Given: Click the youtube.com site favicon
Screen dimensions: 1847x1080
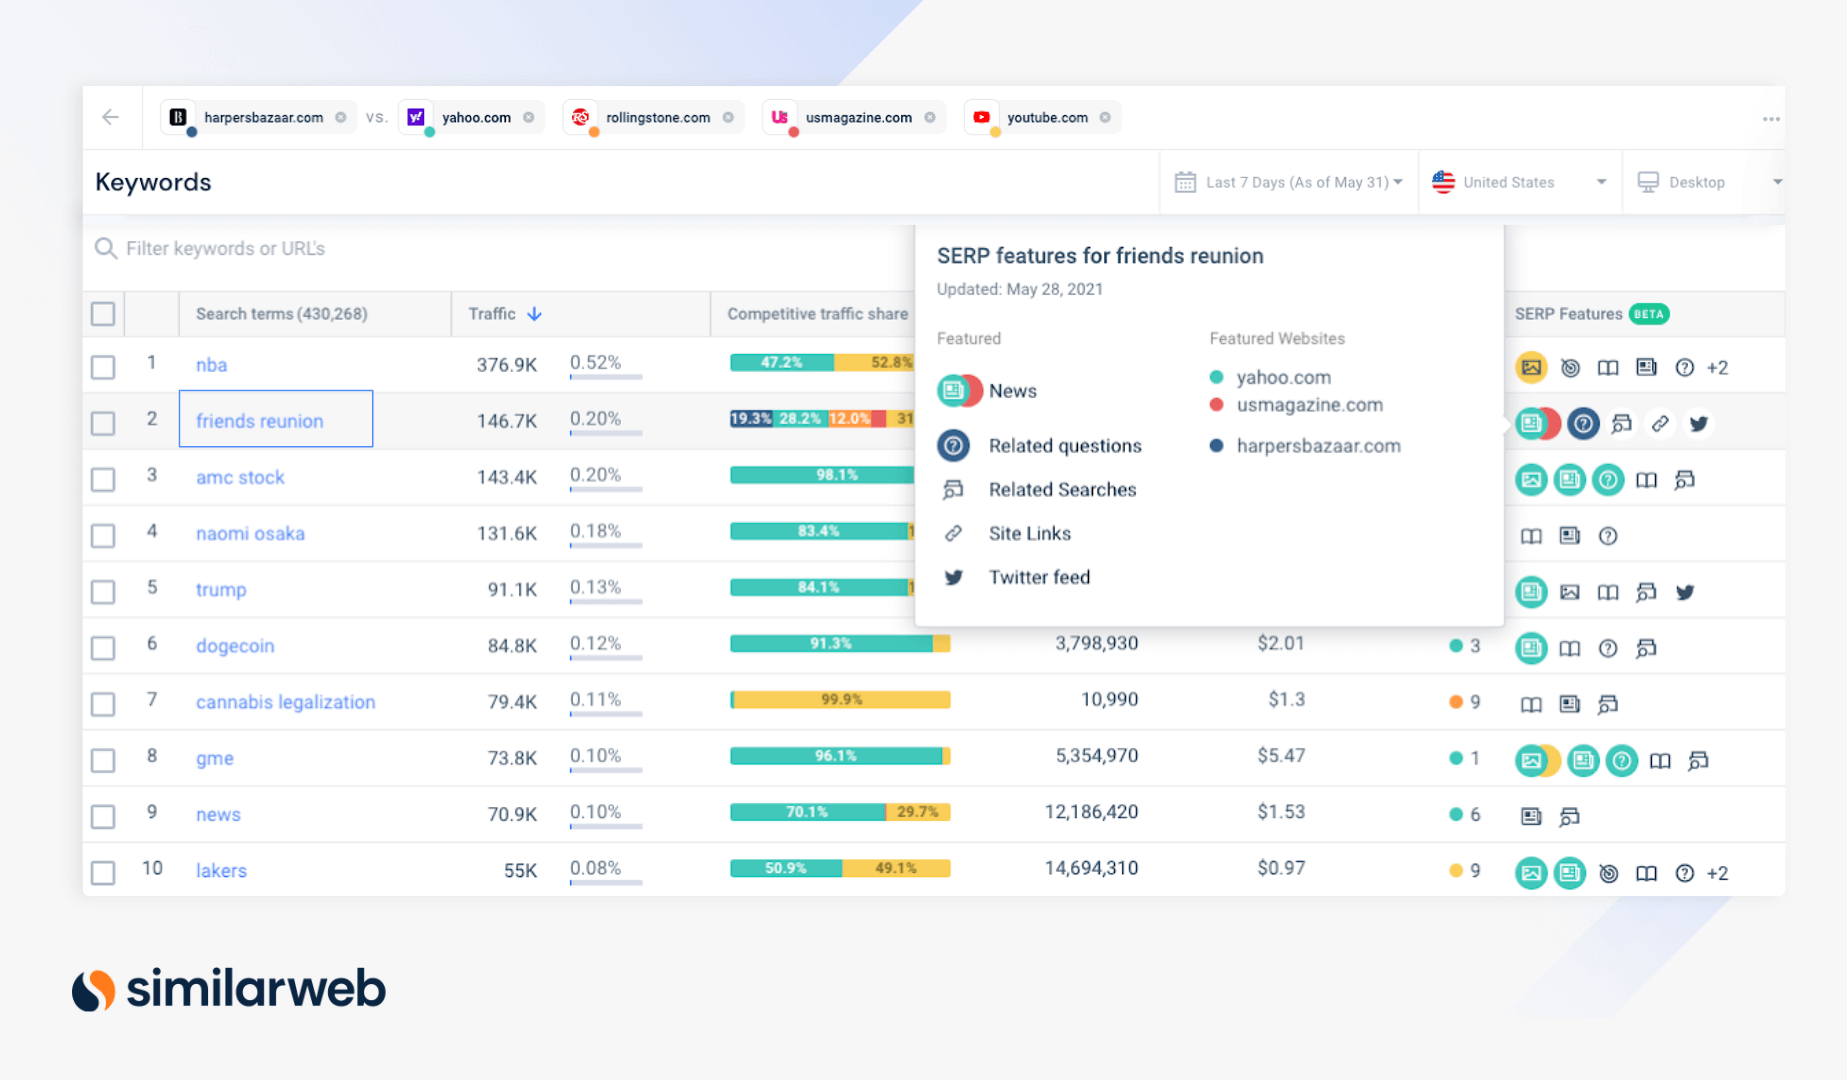Looking at the screenshot, I should 982,117.
